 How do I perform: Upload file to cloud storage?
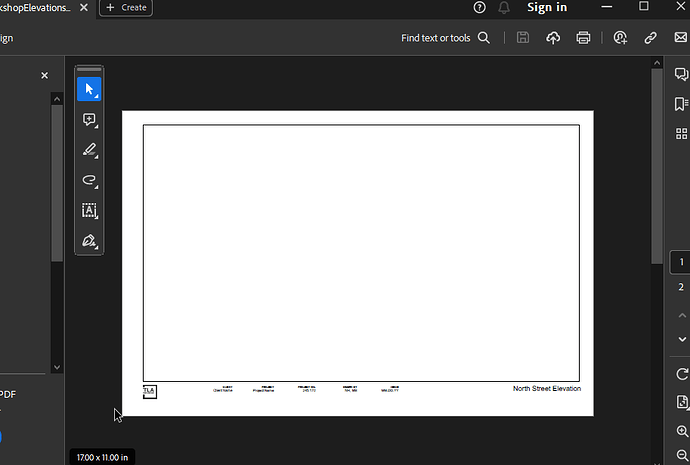(553, 38)
